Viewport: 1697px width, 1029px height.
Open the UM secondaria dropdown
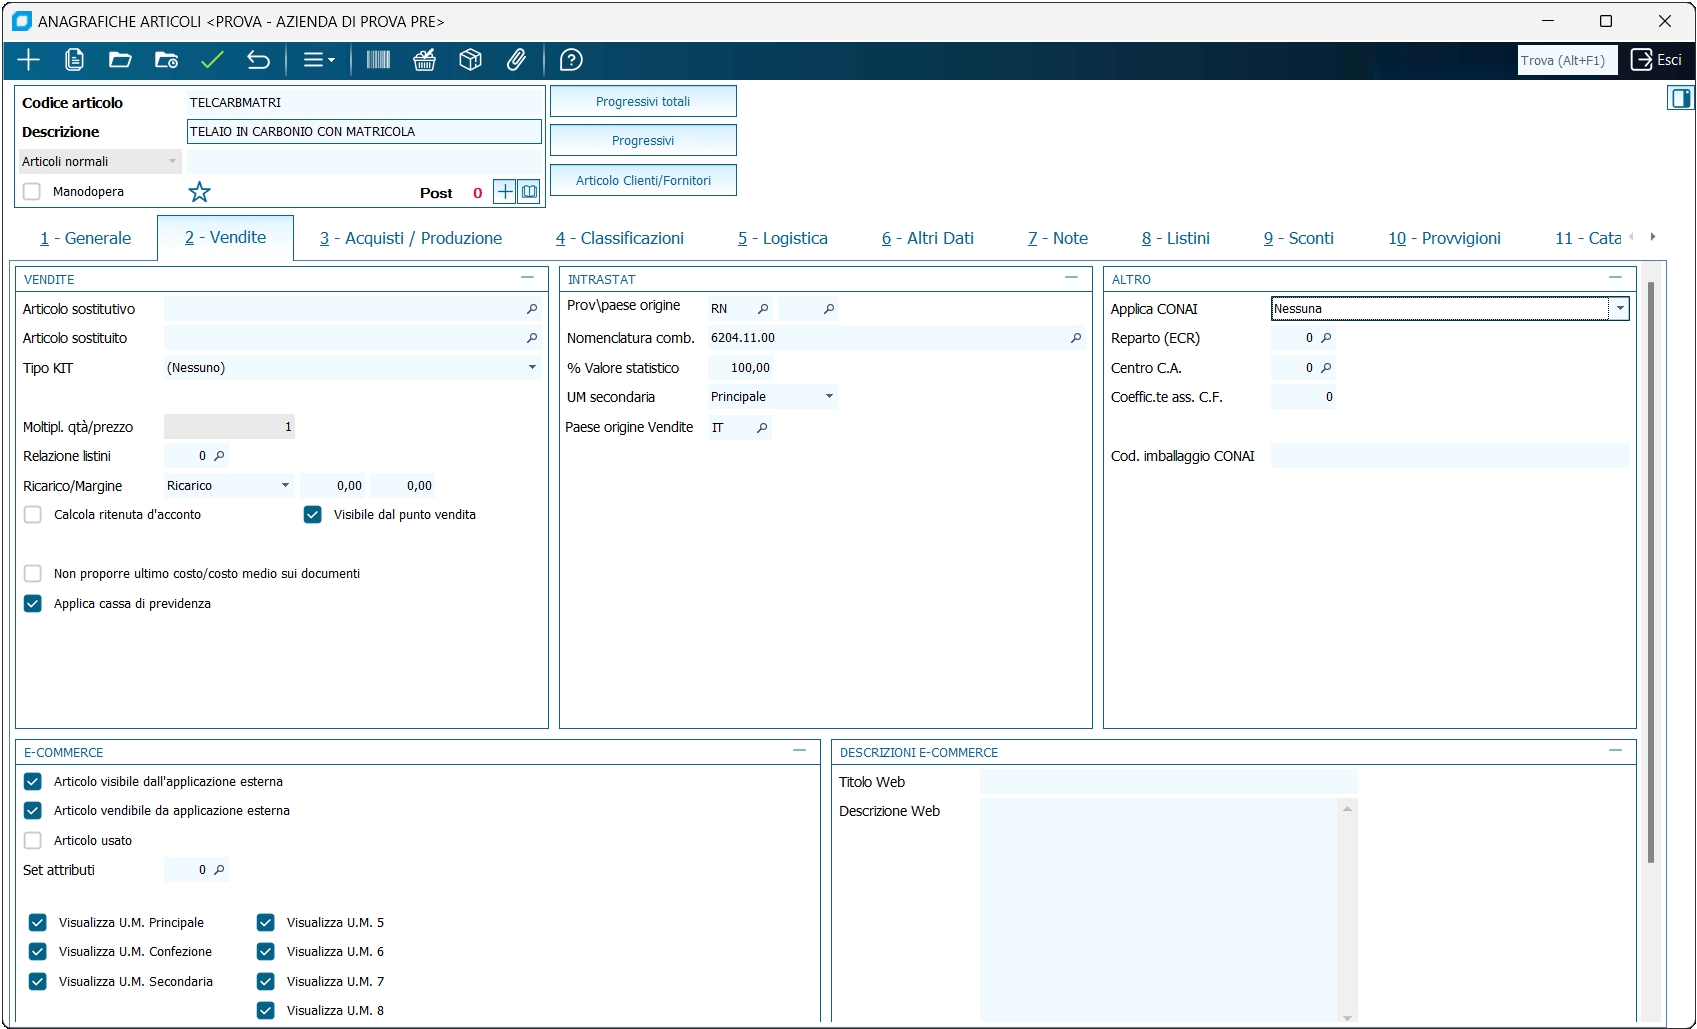point(829,397)
